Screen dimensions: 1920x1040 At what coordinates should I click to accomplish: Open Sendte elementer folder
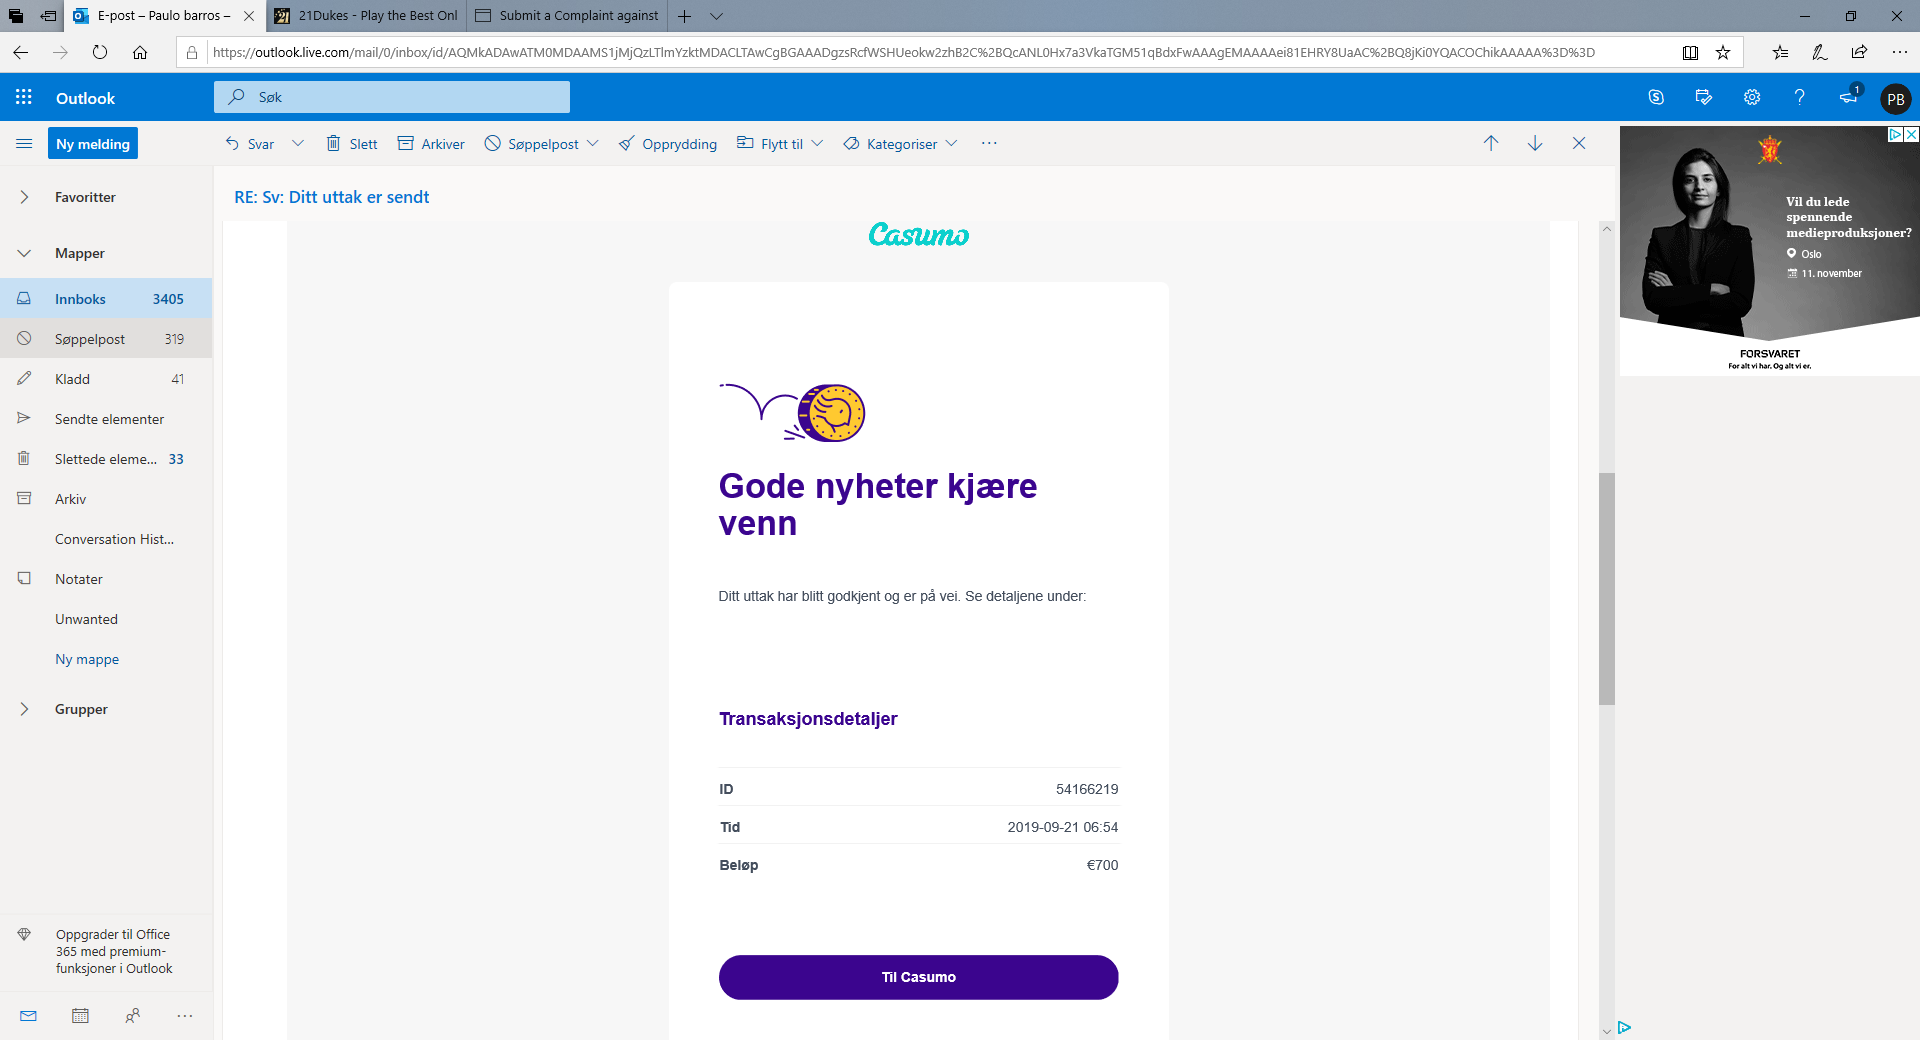click(x=106, y=419)
